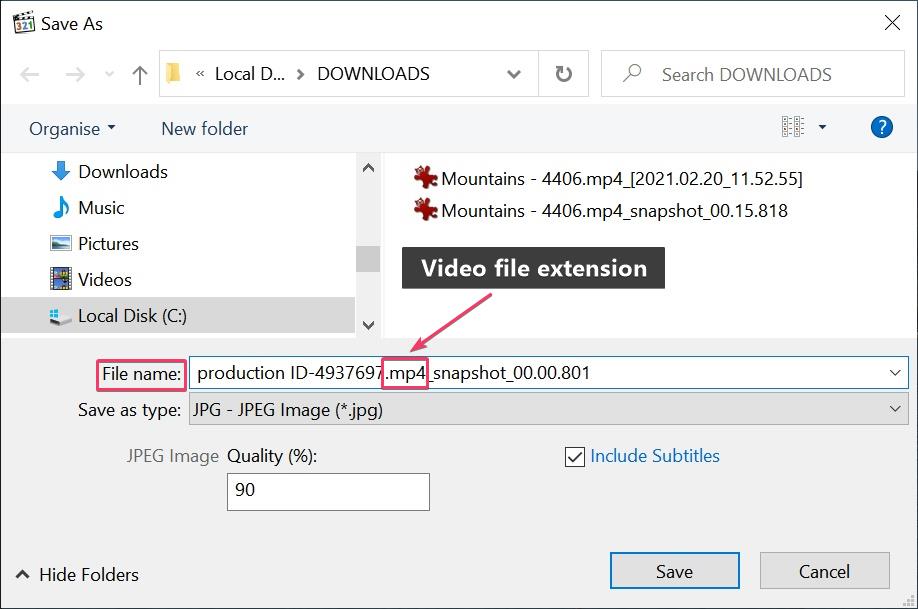Click the Save button
Screen dimensions: 918x609
(x=674, y=571)
